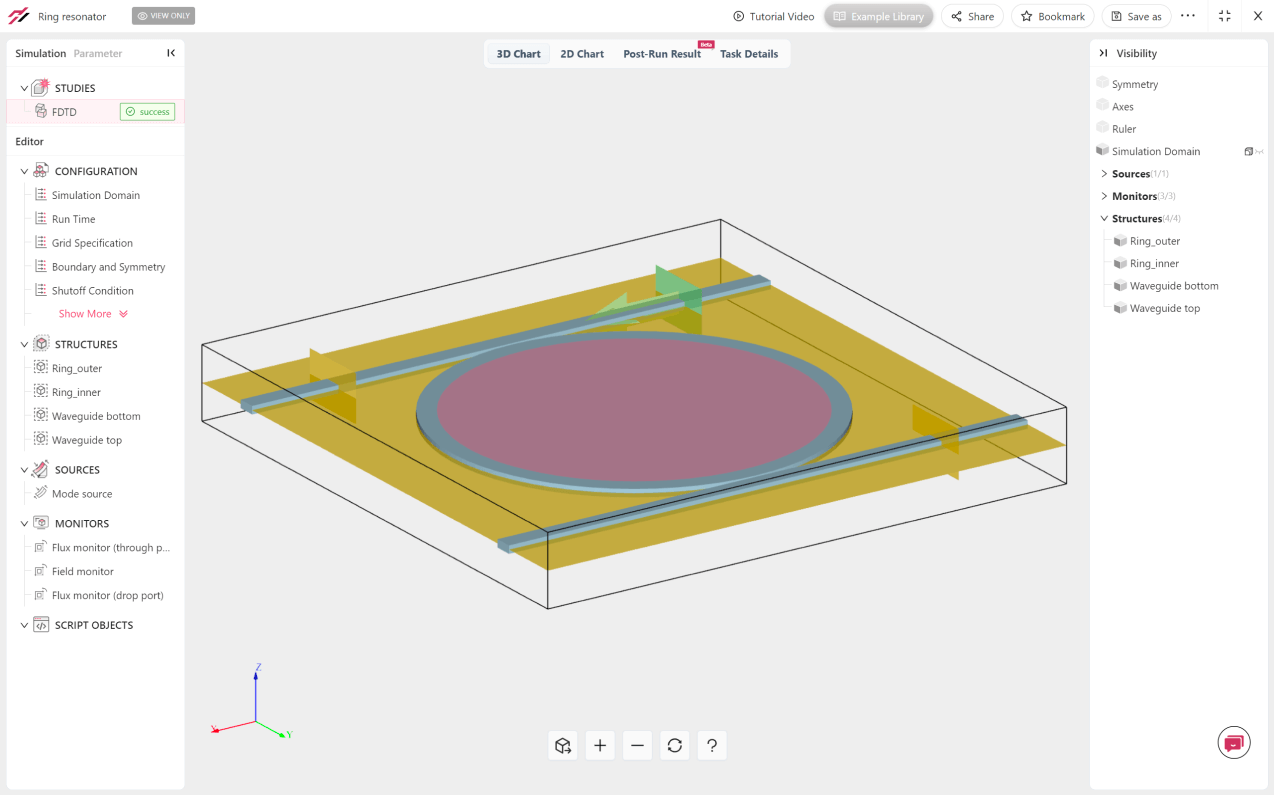
Task: Toggle Symmetry visibility
Action: (1103, 84)
